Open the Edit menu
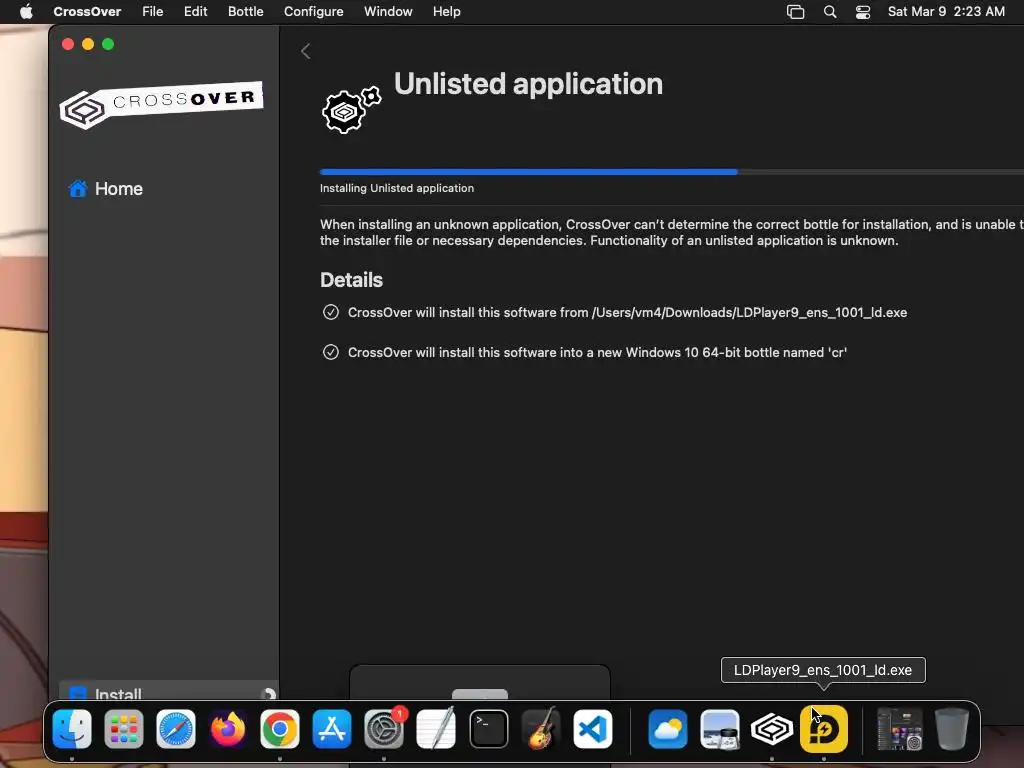The height and width of the screenshot is (768, 1024). 195,12
